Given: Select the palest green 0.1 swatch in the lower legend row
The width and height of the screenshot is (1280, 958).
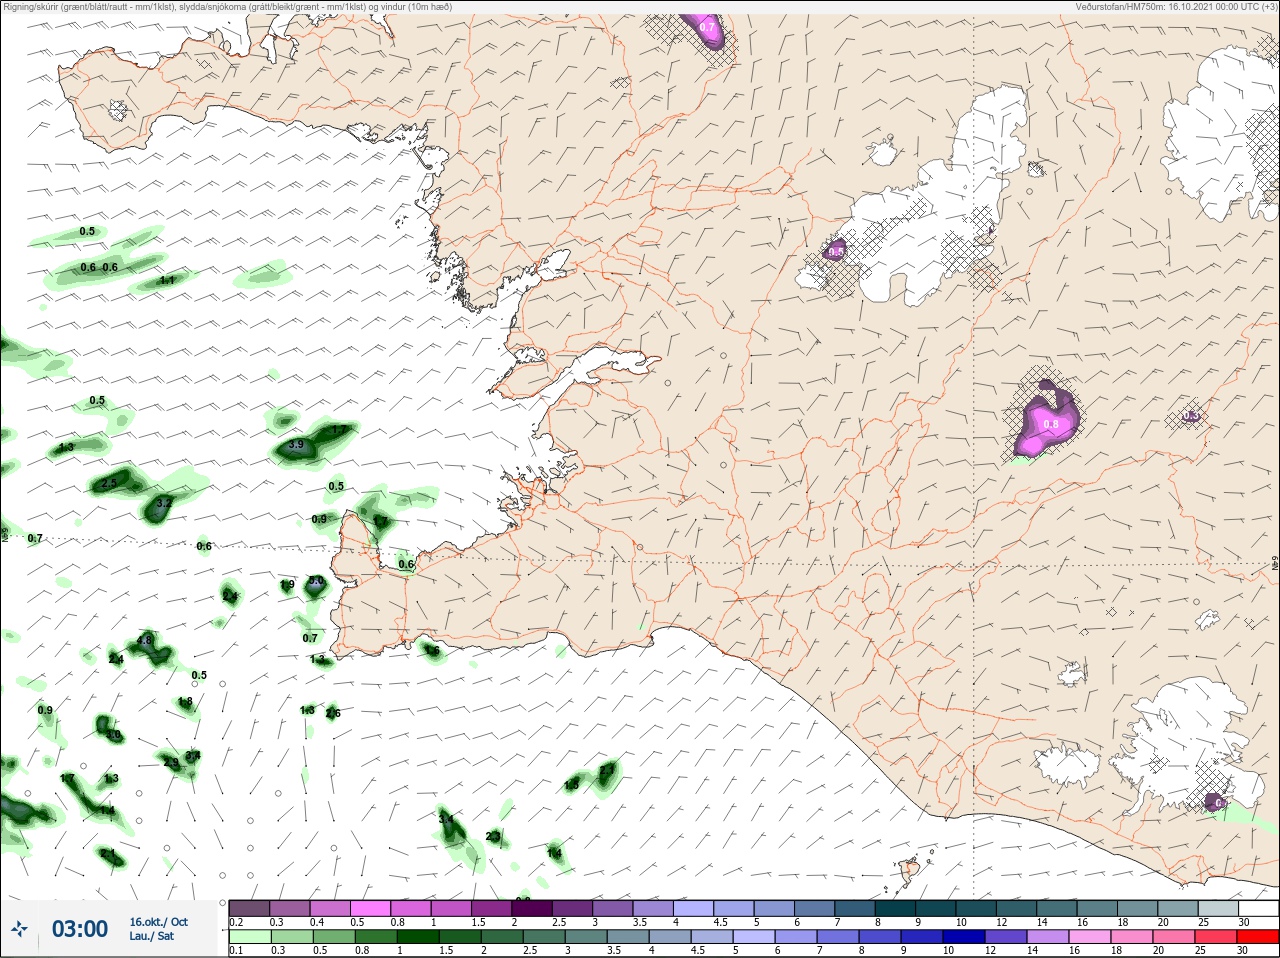Looking at the screenshot, I should pyautogui.click(x=249, y=937).
